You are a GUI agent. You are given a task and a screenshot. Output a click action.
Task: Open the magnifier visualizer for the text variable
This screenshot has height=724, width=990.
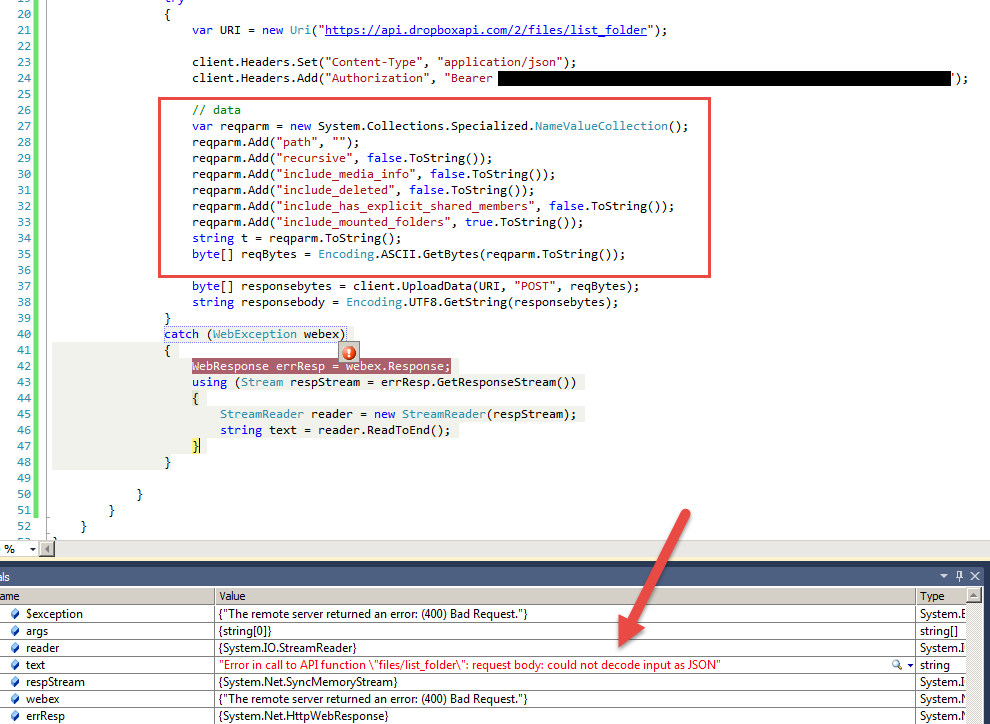click(x=897, y=665)
